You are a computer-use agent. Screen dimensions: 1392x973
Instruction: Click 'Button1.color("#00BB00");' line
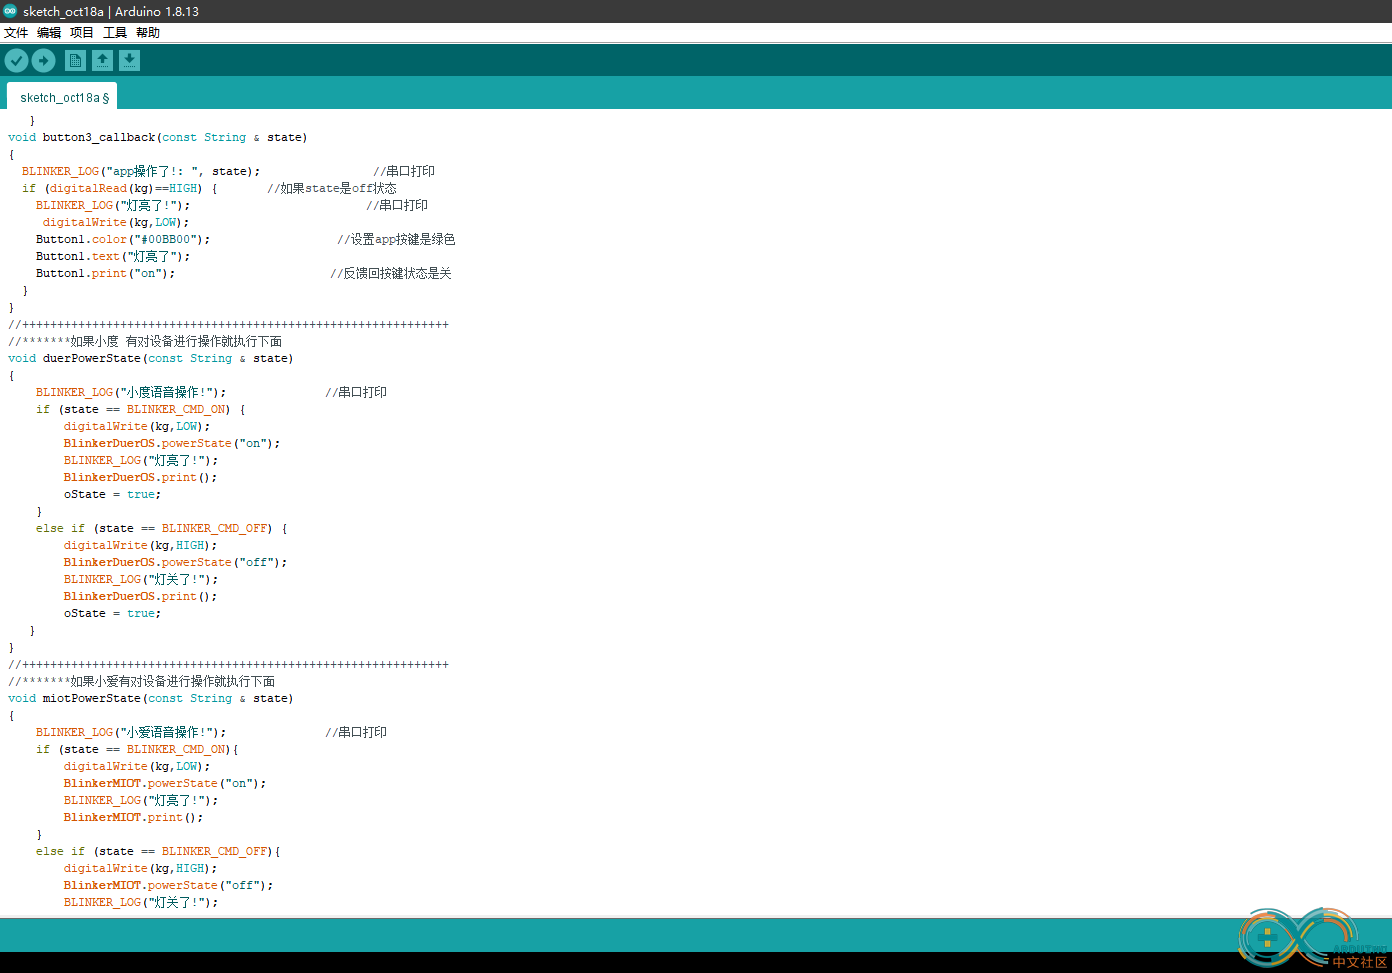(x=123, y=240)
